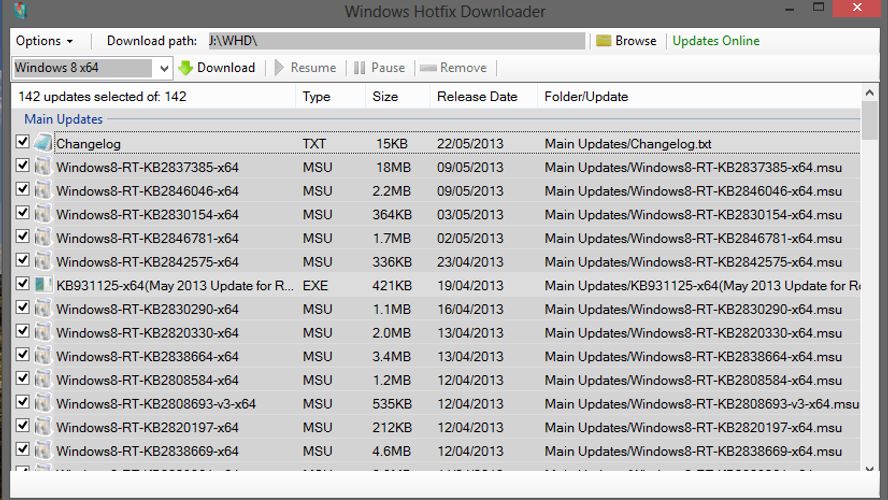Click the Pause button label
This screenshot has width=888, height=500.
(388, 68)
